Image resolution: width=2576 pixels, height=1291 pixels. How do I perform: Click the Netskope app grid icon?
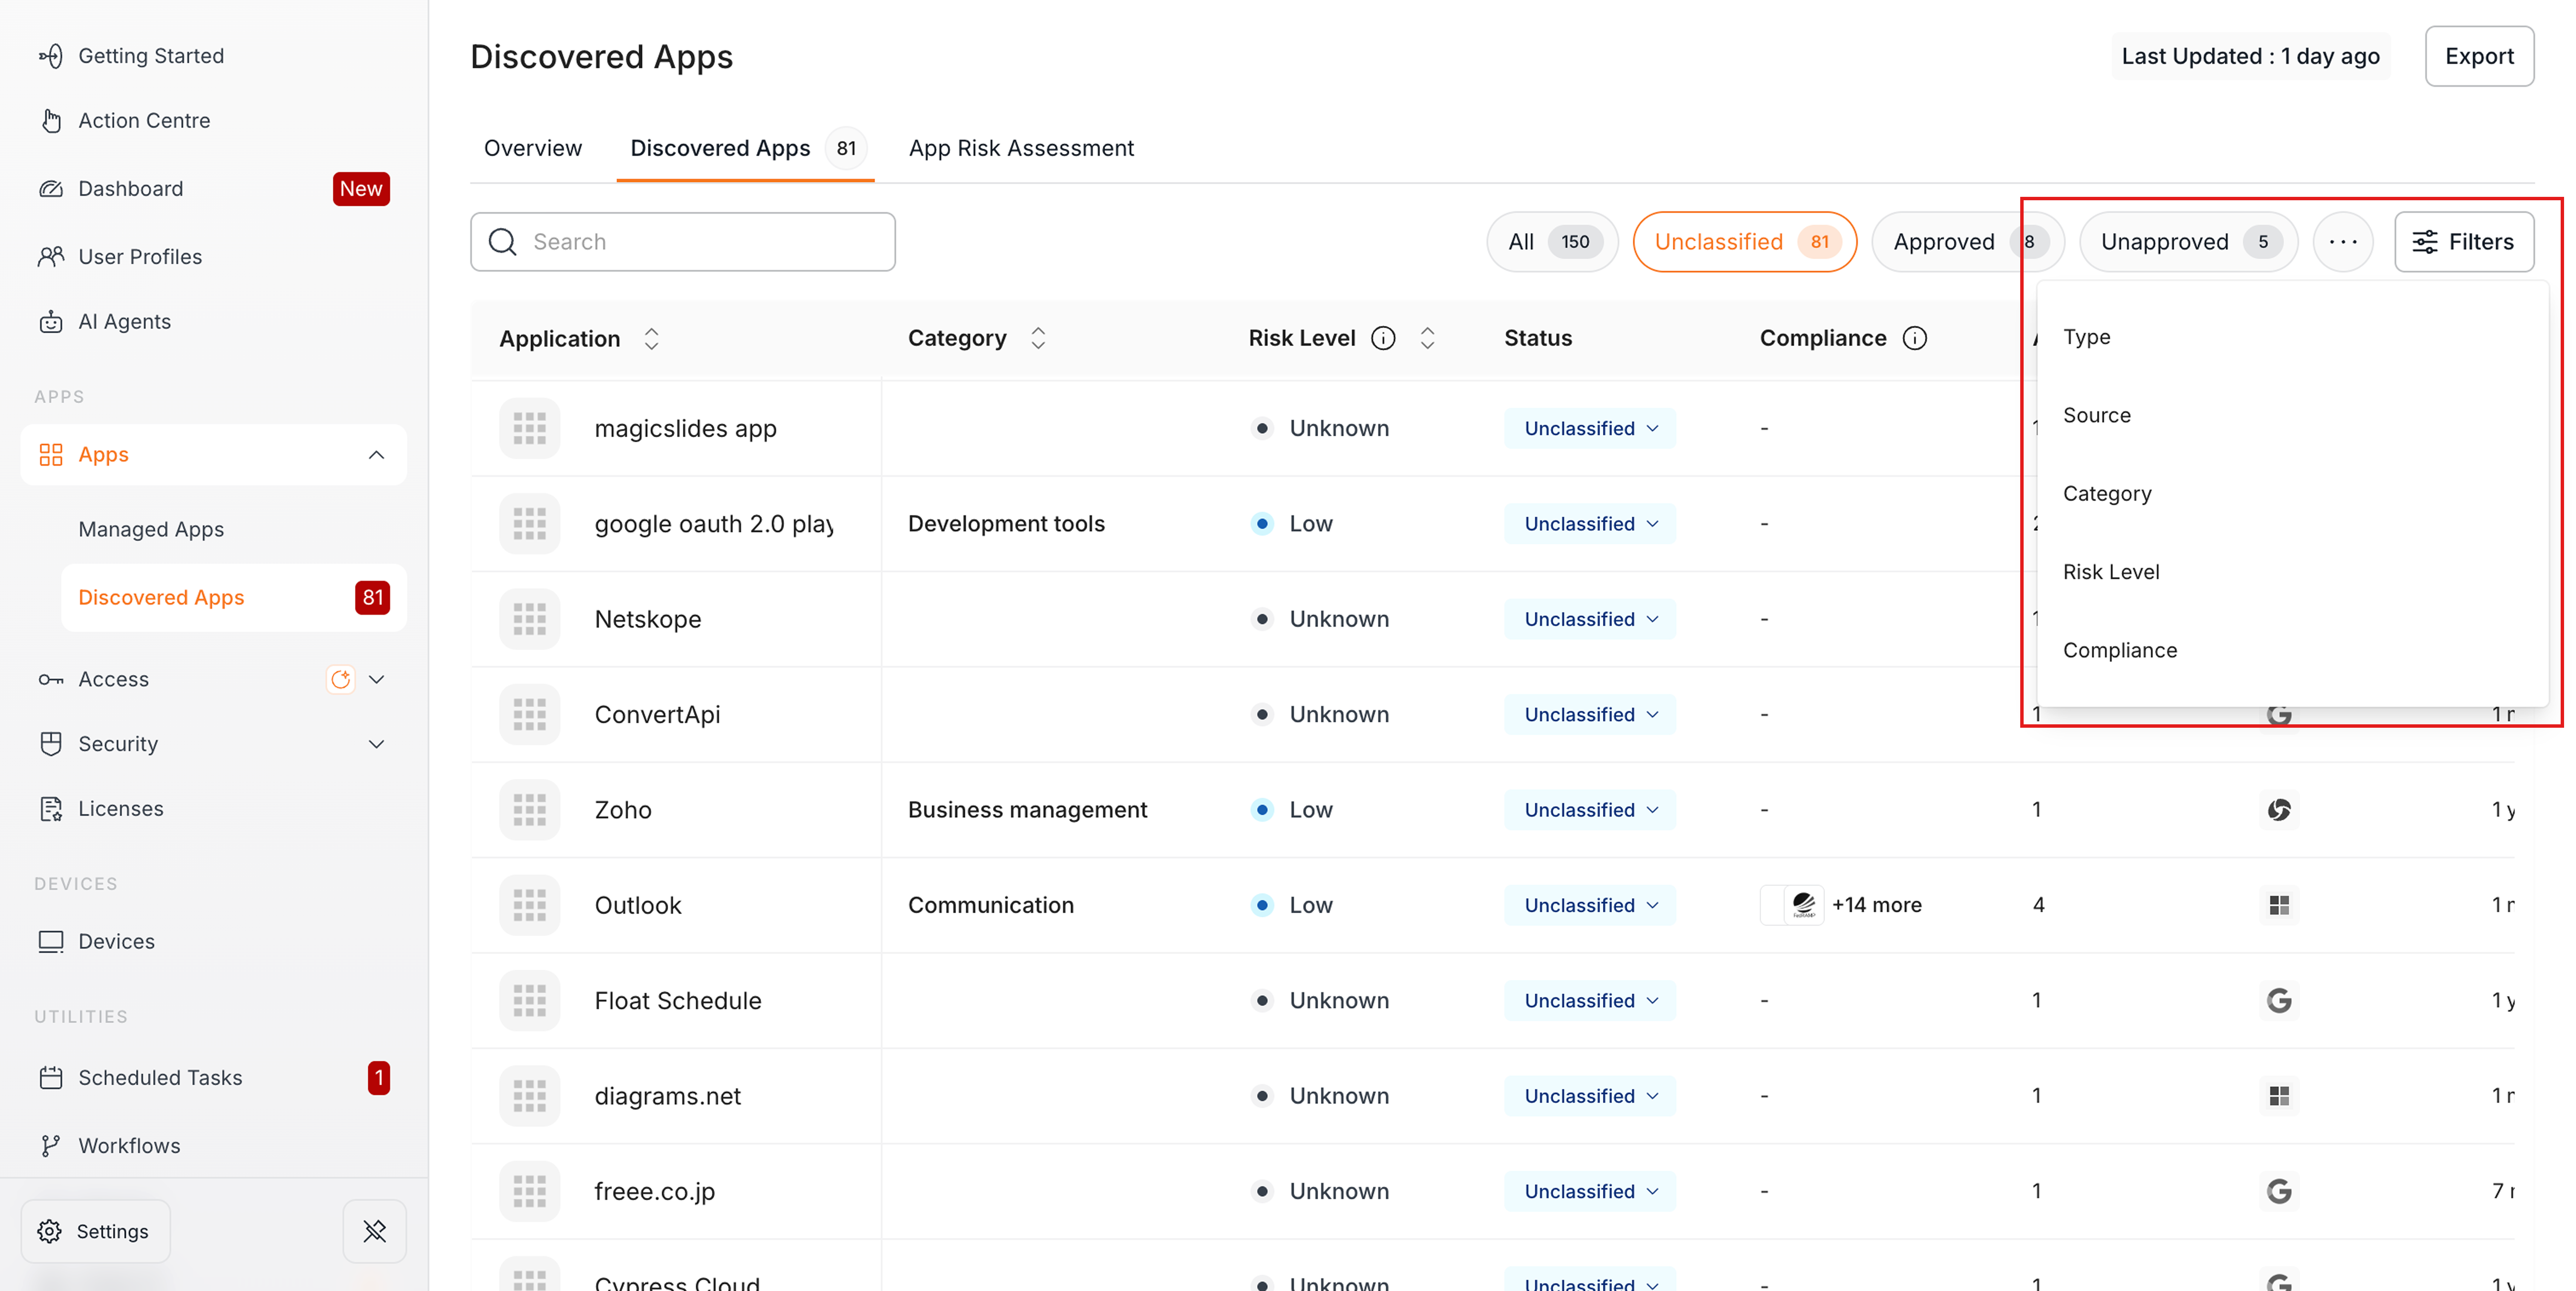point(530,620)
